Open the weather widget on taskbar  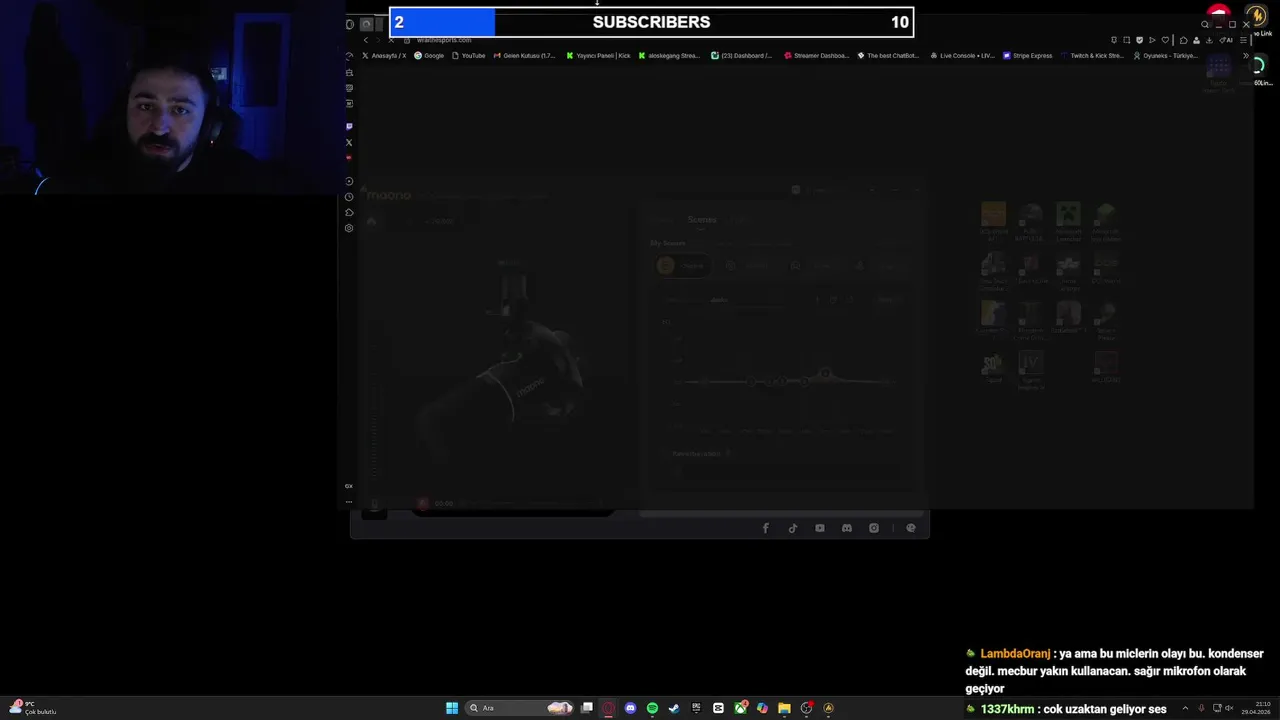[32, 708]
